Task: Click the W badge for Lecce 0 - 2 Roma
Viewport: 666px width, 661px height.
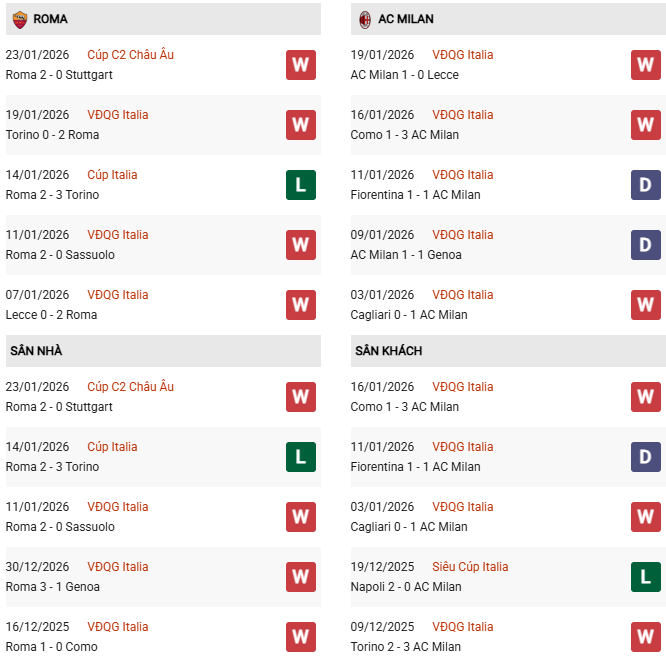Action: [300, 305]
